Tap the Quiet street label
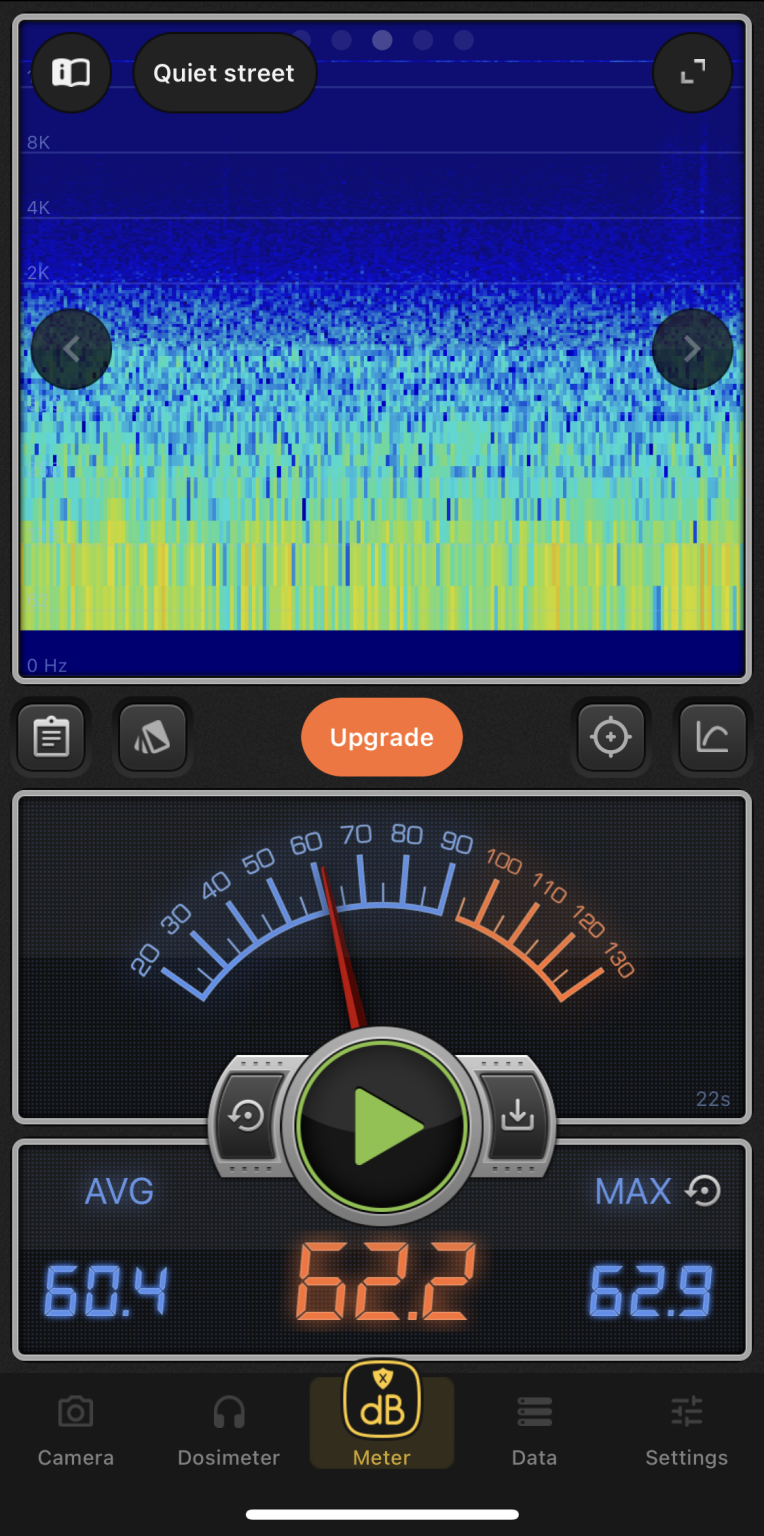 click(224, 73)
